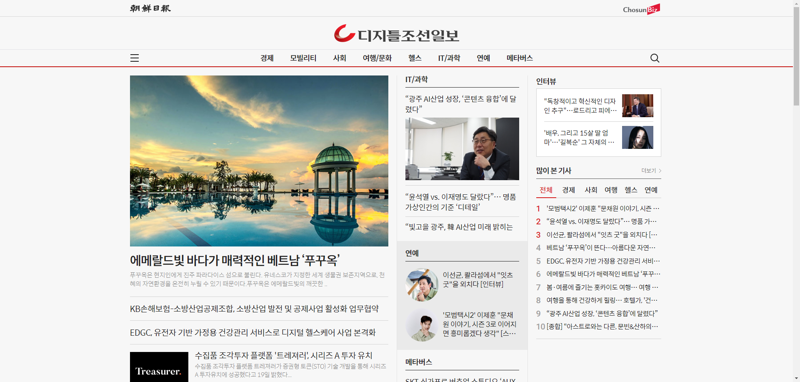
Task: Click the IT/과학 section heading
Action: click(x=416, y=80)
